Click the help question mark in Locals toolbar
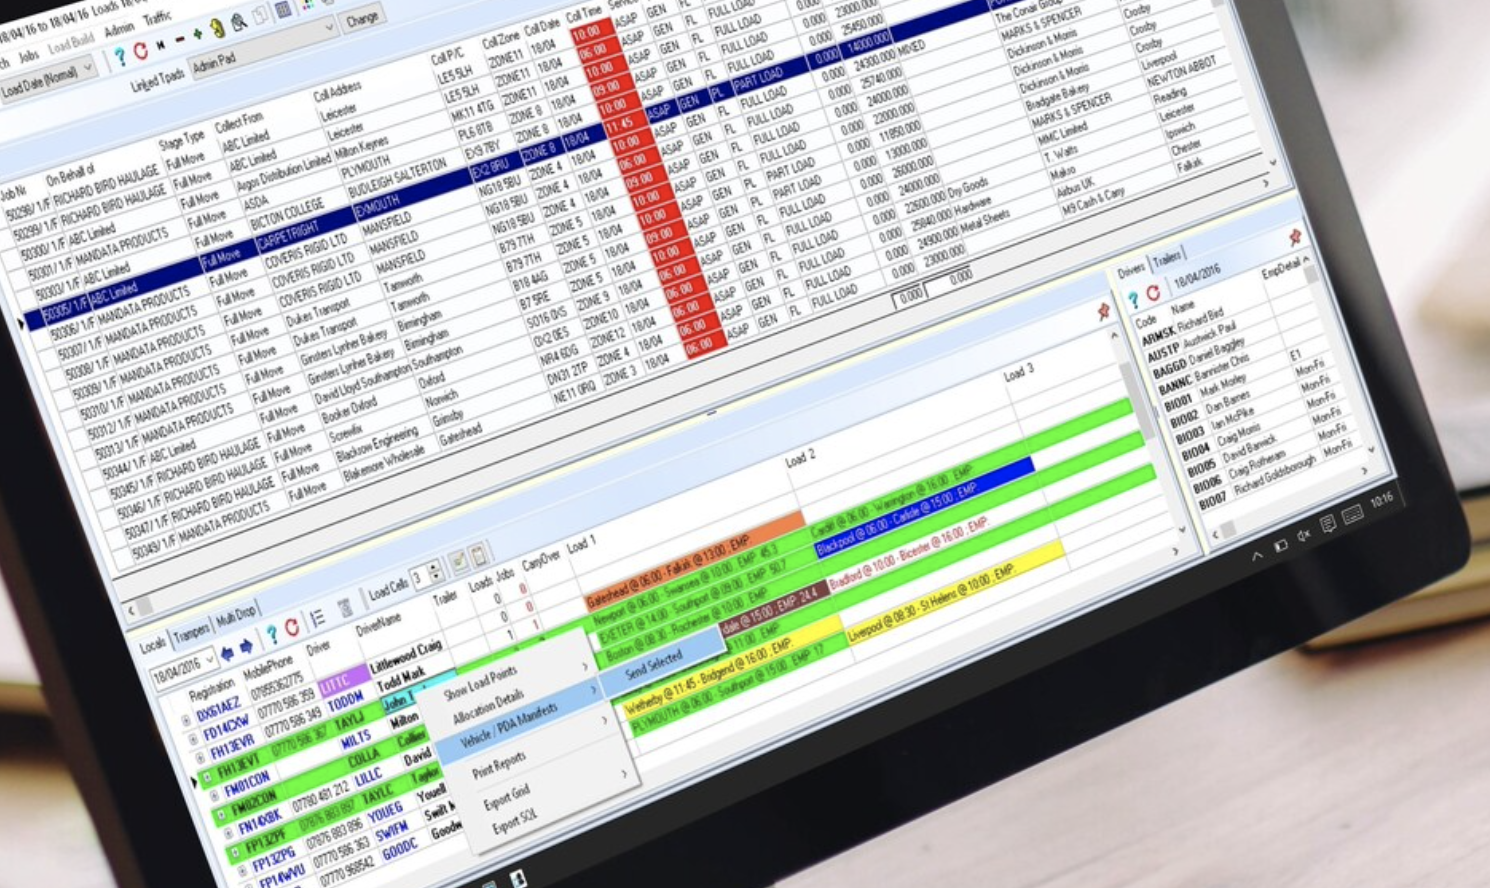Image resolution: width=1490 pixels, height=888 pixels. [271, 637]
